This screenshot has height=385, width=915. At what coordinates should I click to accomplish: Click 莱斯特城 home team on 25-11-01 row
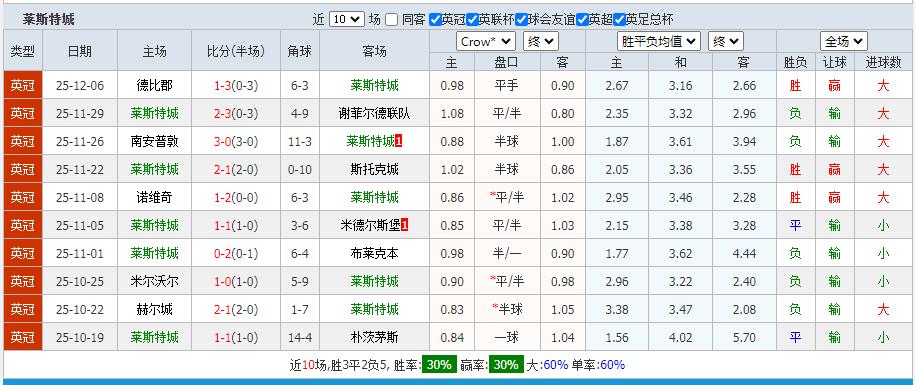click(154, 254)
